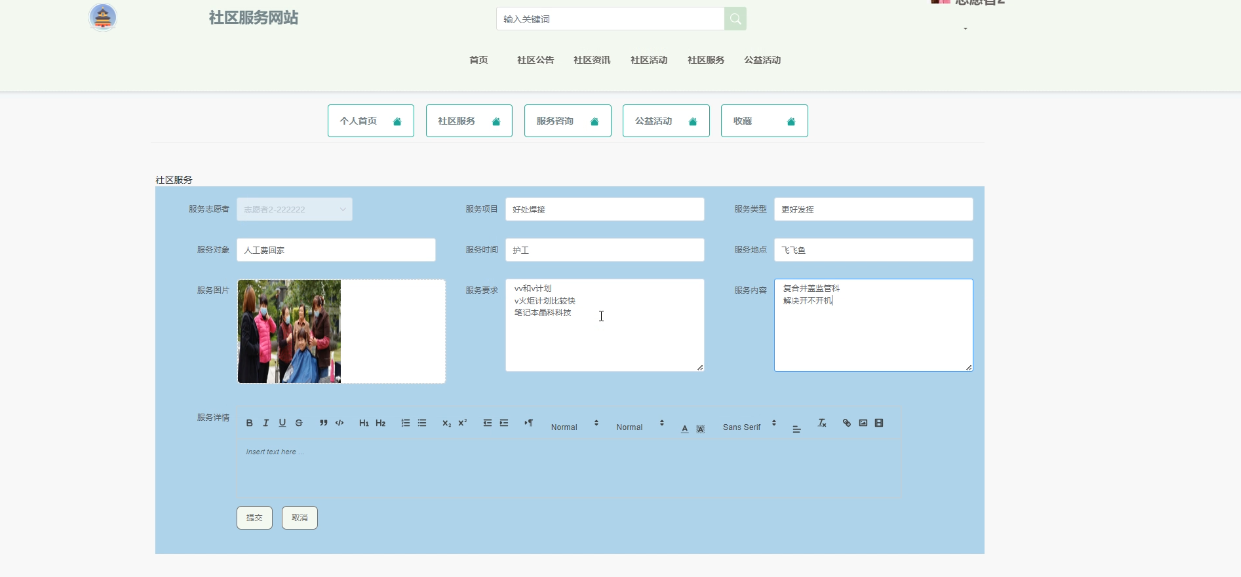Click the 取消 cancel button
This screenshot has height=577, width=1241.
pos(300,518)
